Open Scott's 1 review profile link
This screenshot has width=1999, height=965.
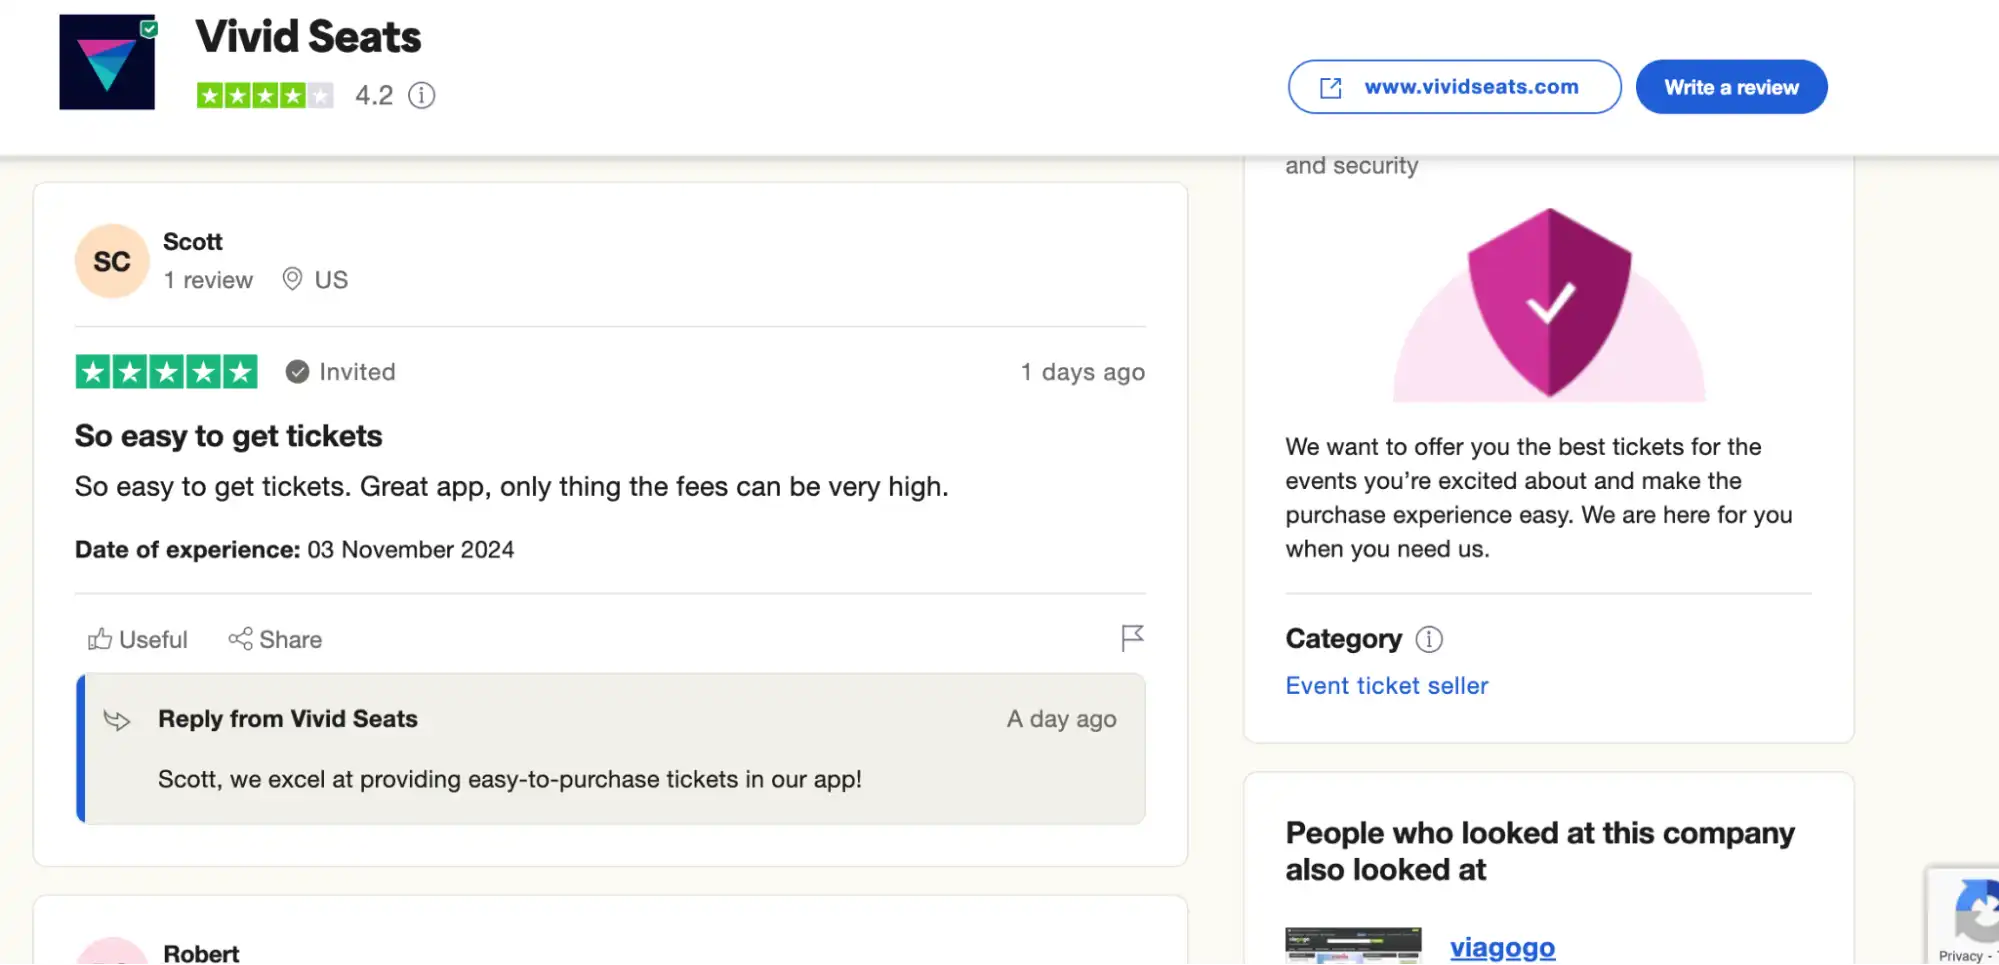[208, 279]
